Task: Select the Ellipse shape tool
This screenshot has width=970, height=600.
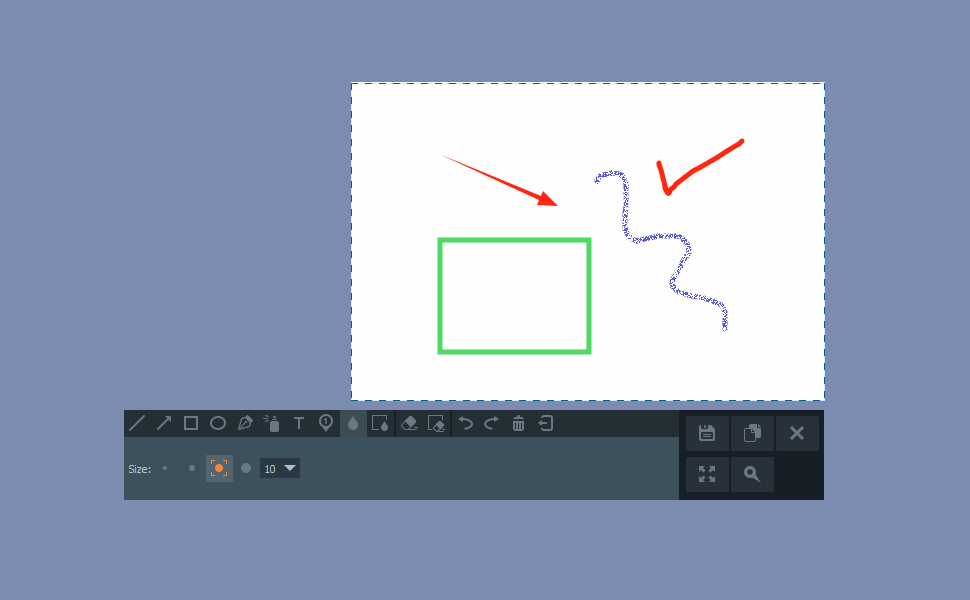Action: point(218,423)
